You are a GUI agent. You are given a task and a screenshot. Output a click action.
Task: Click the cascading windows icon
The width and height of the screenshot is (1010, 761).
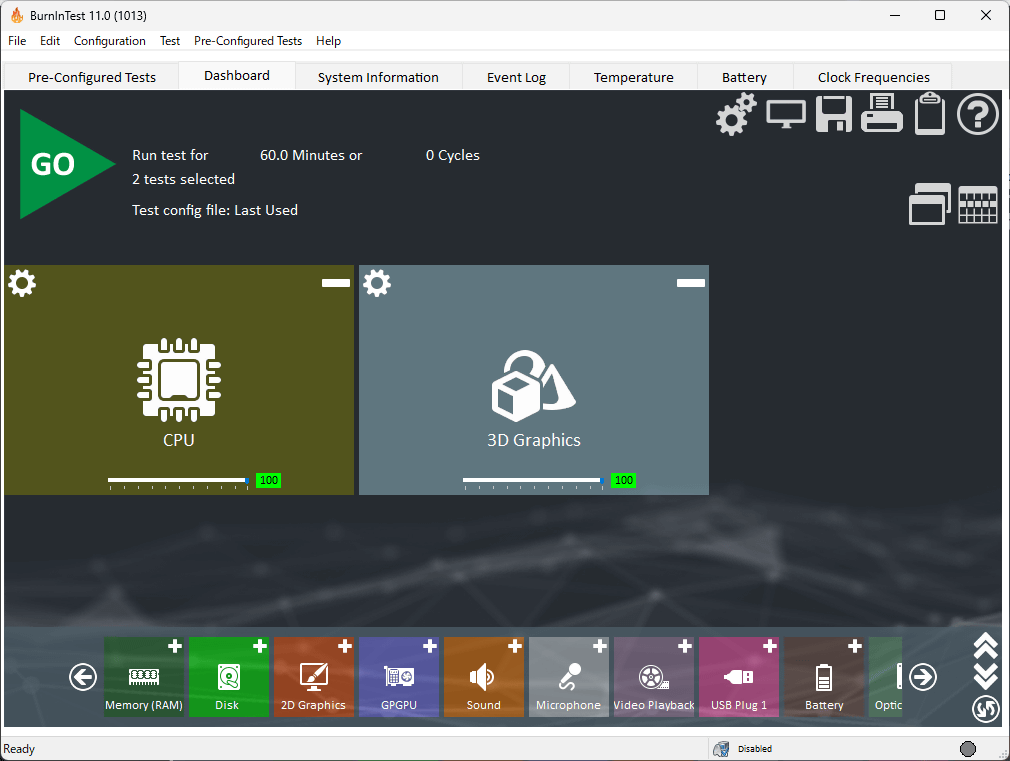pyautogui.click(x=929, y=204)
